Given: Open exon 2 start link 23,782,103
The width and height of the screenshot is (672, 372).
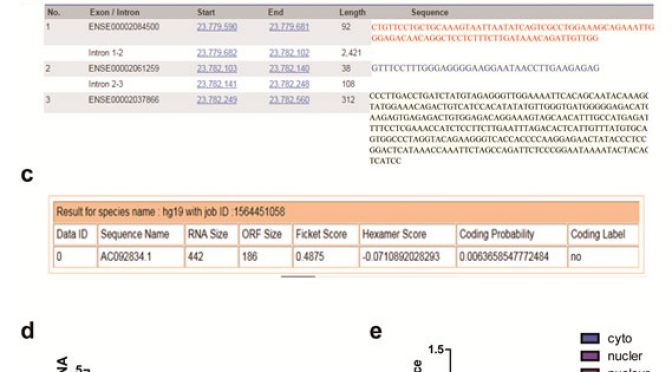Looking at the screenshot, I should [x=217, y=69].
